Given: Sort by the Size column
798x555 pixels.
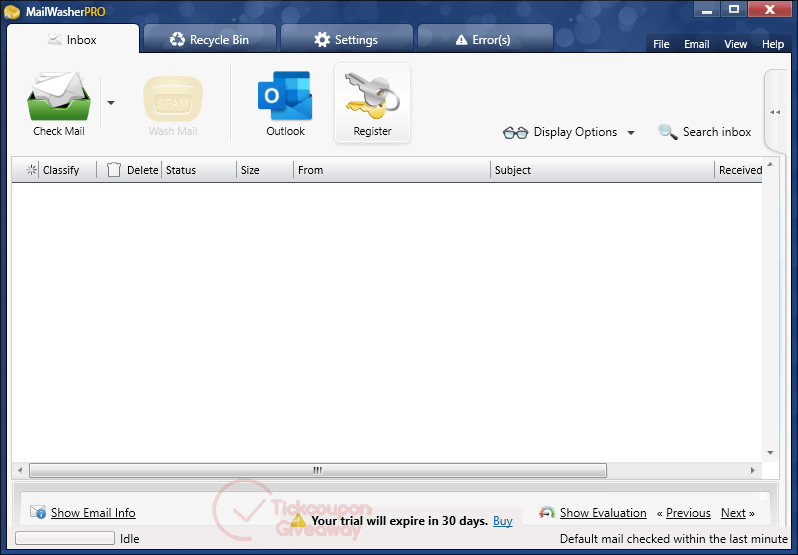Looking at the screenshot, I should (x=250, y=170).
